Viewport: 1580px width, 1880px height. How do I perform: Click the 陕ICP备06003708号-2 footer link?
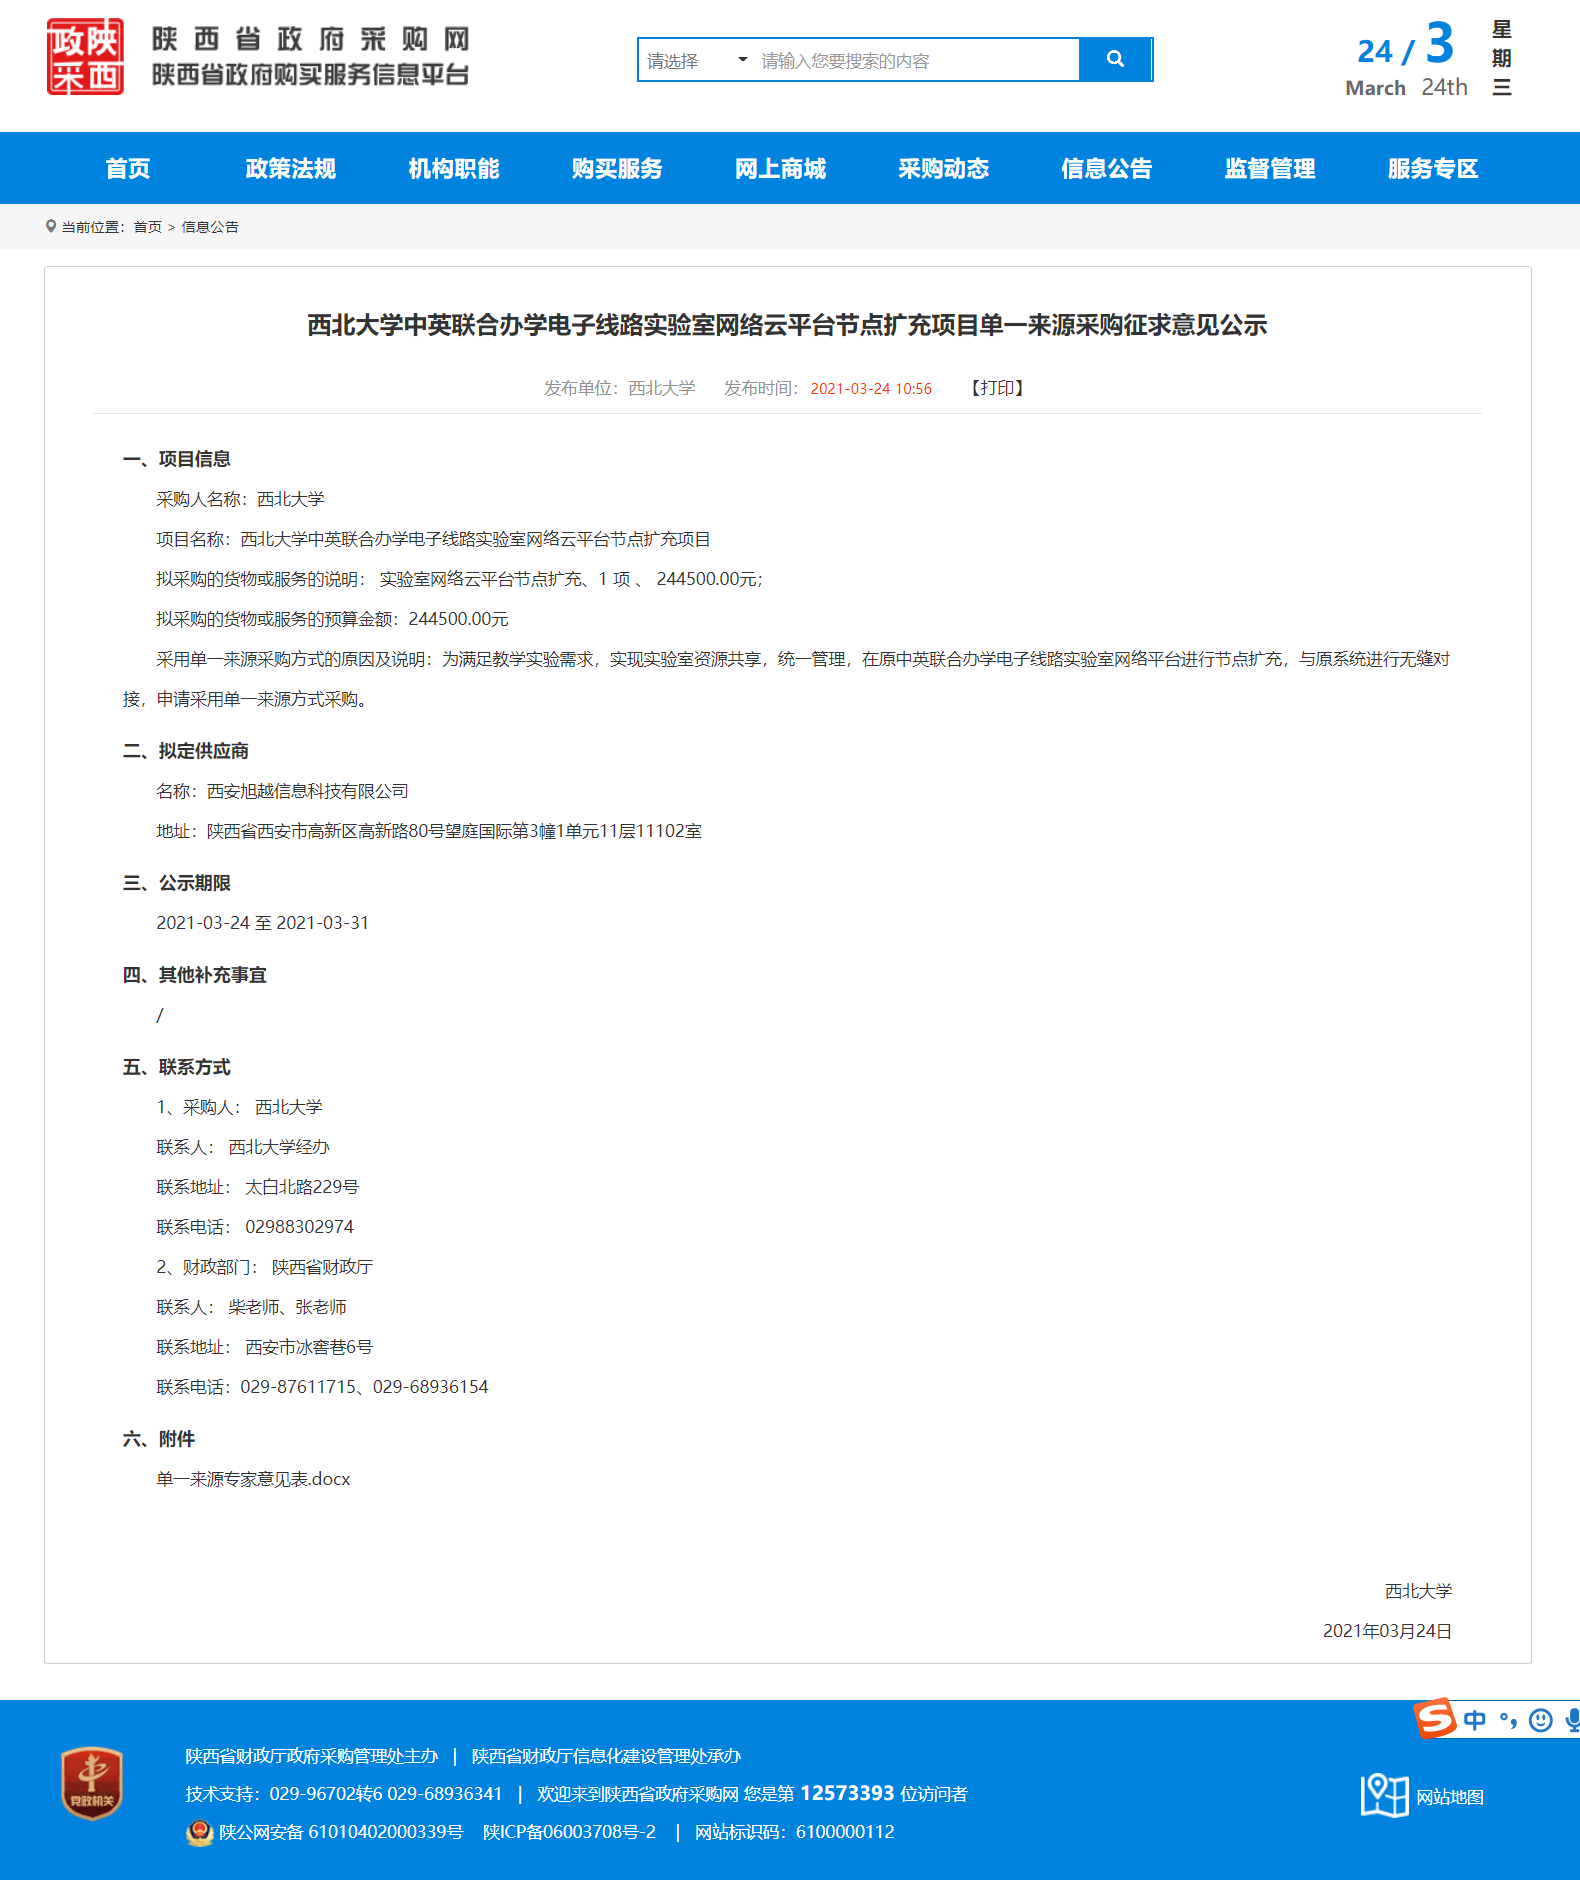569,1832
